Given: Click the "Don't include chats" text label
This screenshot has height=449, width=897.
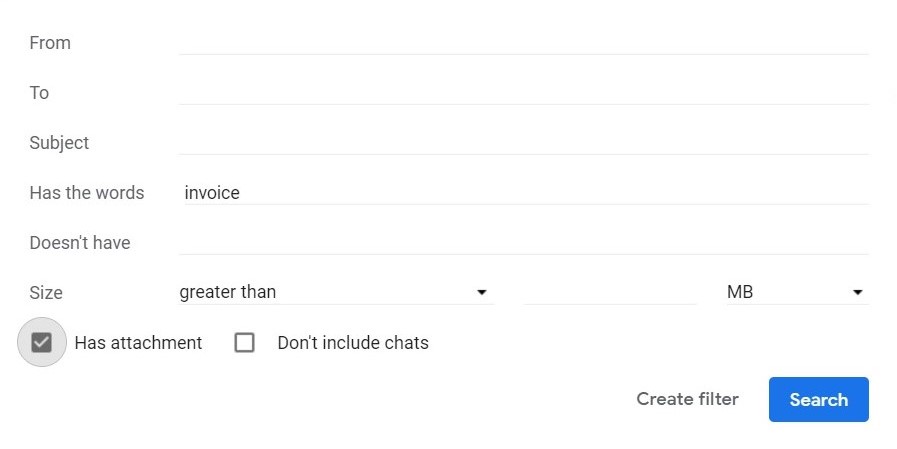Looking at the screenshot, I should click(x=353, y=343).
